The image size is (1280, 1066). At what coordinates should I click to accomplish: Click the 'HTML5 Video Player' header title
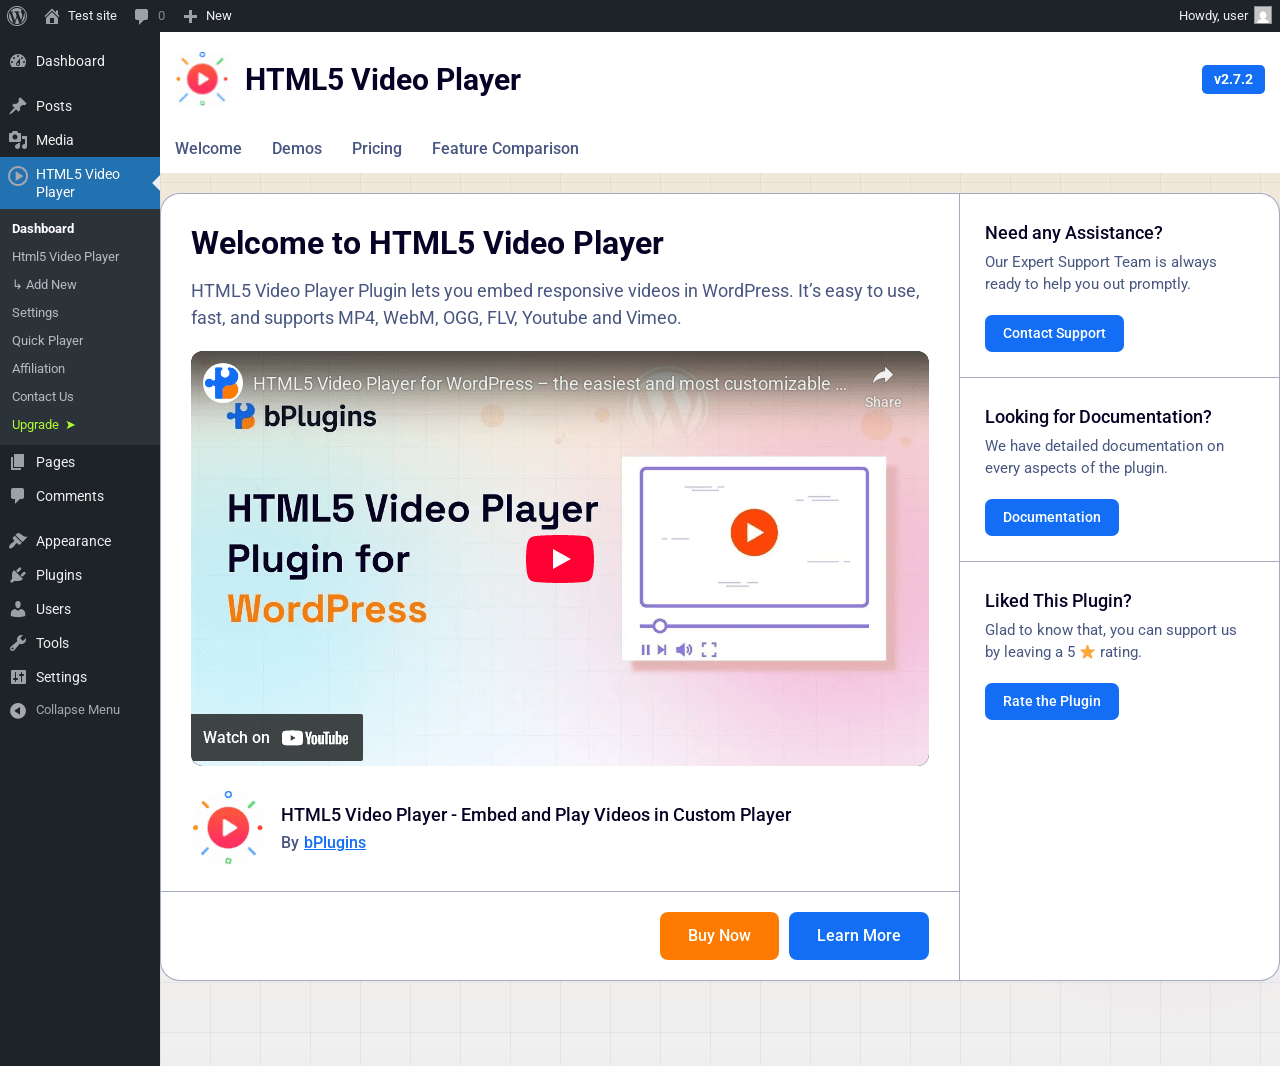click(x=383, y=80)
